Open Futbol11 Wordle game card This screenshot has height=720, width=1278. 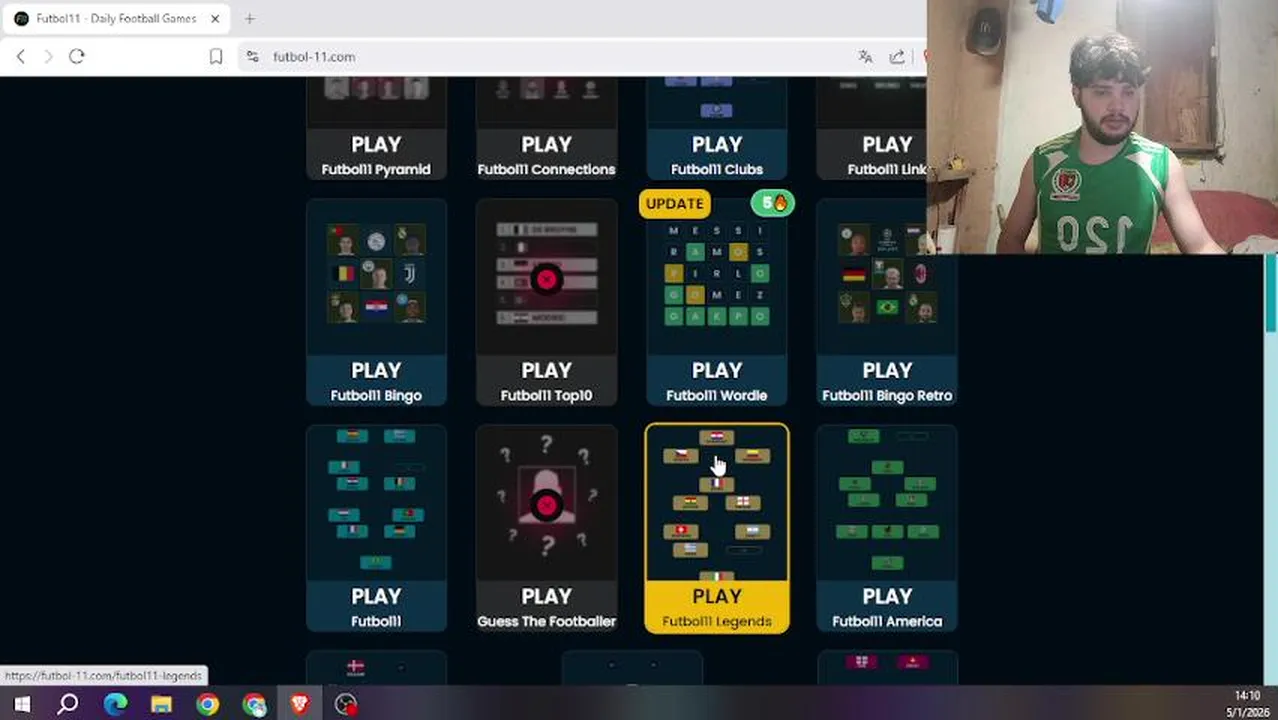pyautogui.click(x=717, y=302)
